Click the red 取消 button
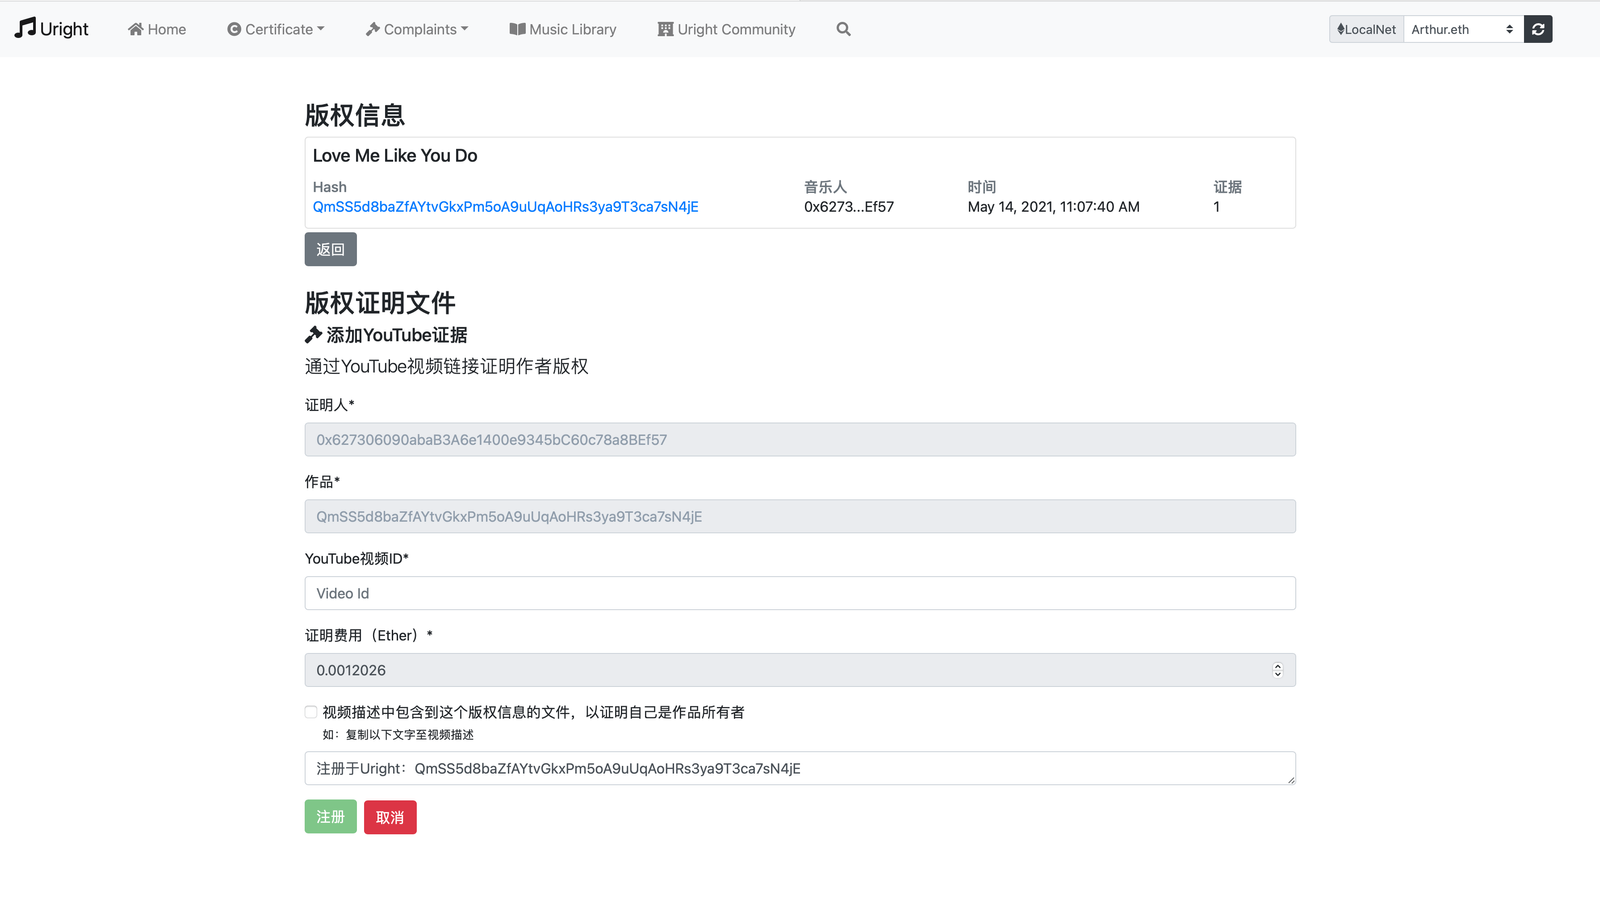The image size is (1600, 904). 390,817
